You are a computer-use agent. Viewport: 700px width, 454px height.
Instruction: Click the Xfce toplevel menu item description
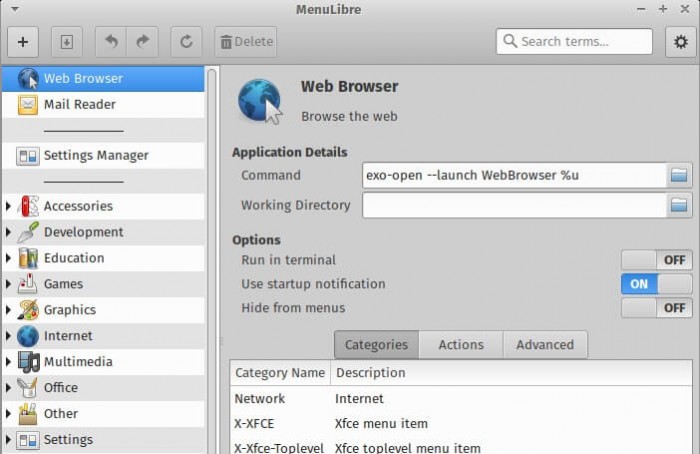tap(408, 447)
